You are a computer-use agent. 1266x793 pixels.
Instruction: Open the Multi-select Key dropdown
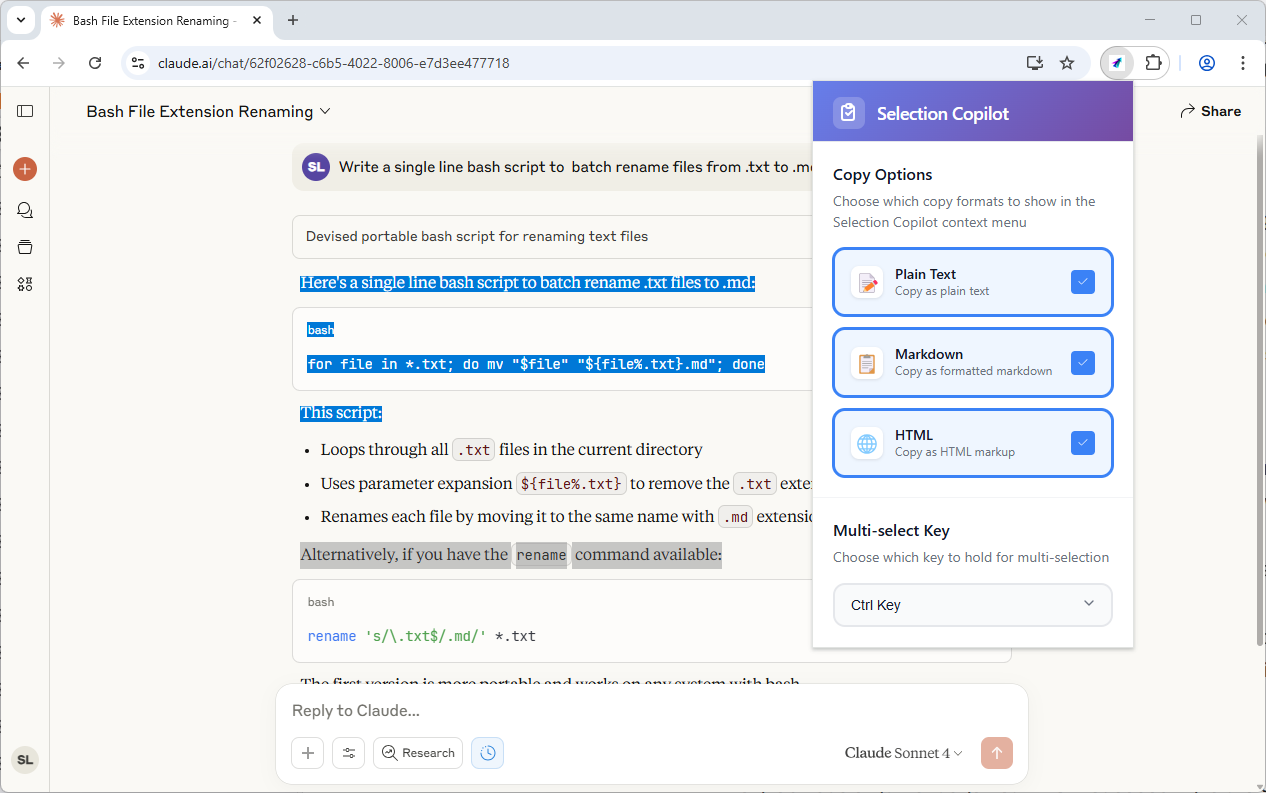click(x=972, y=605)
